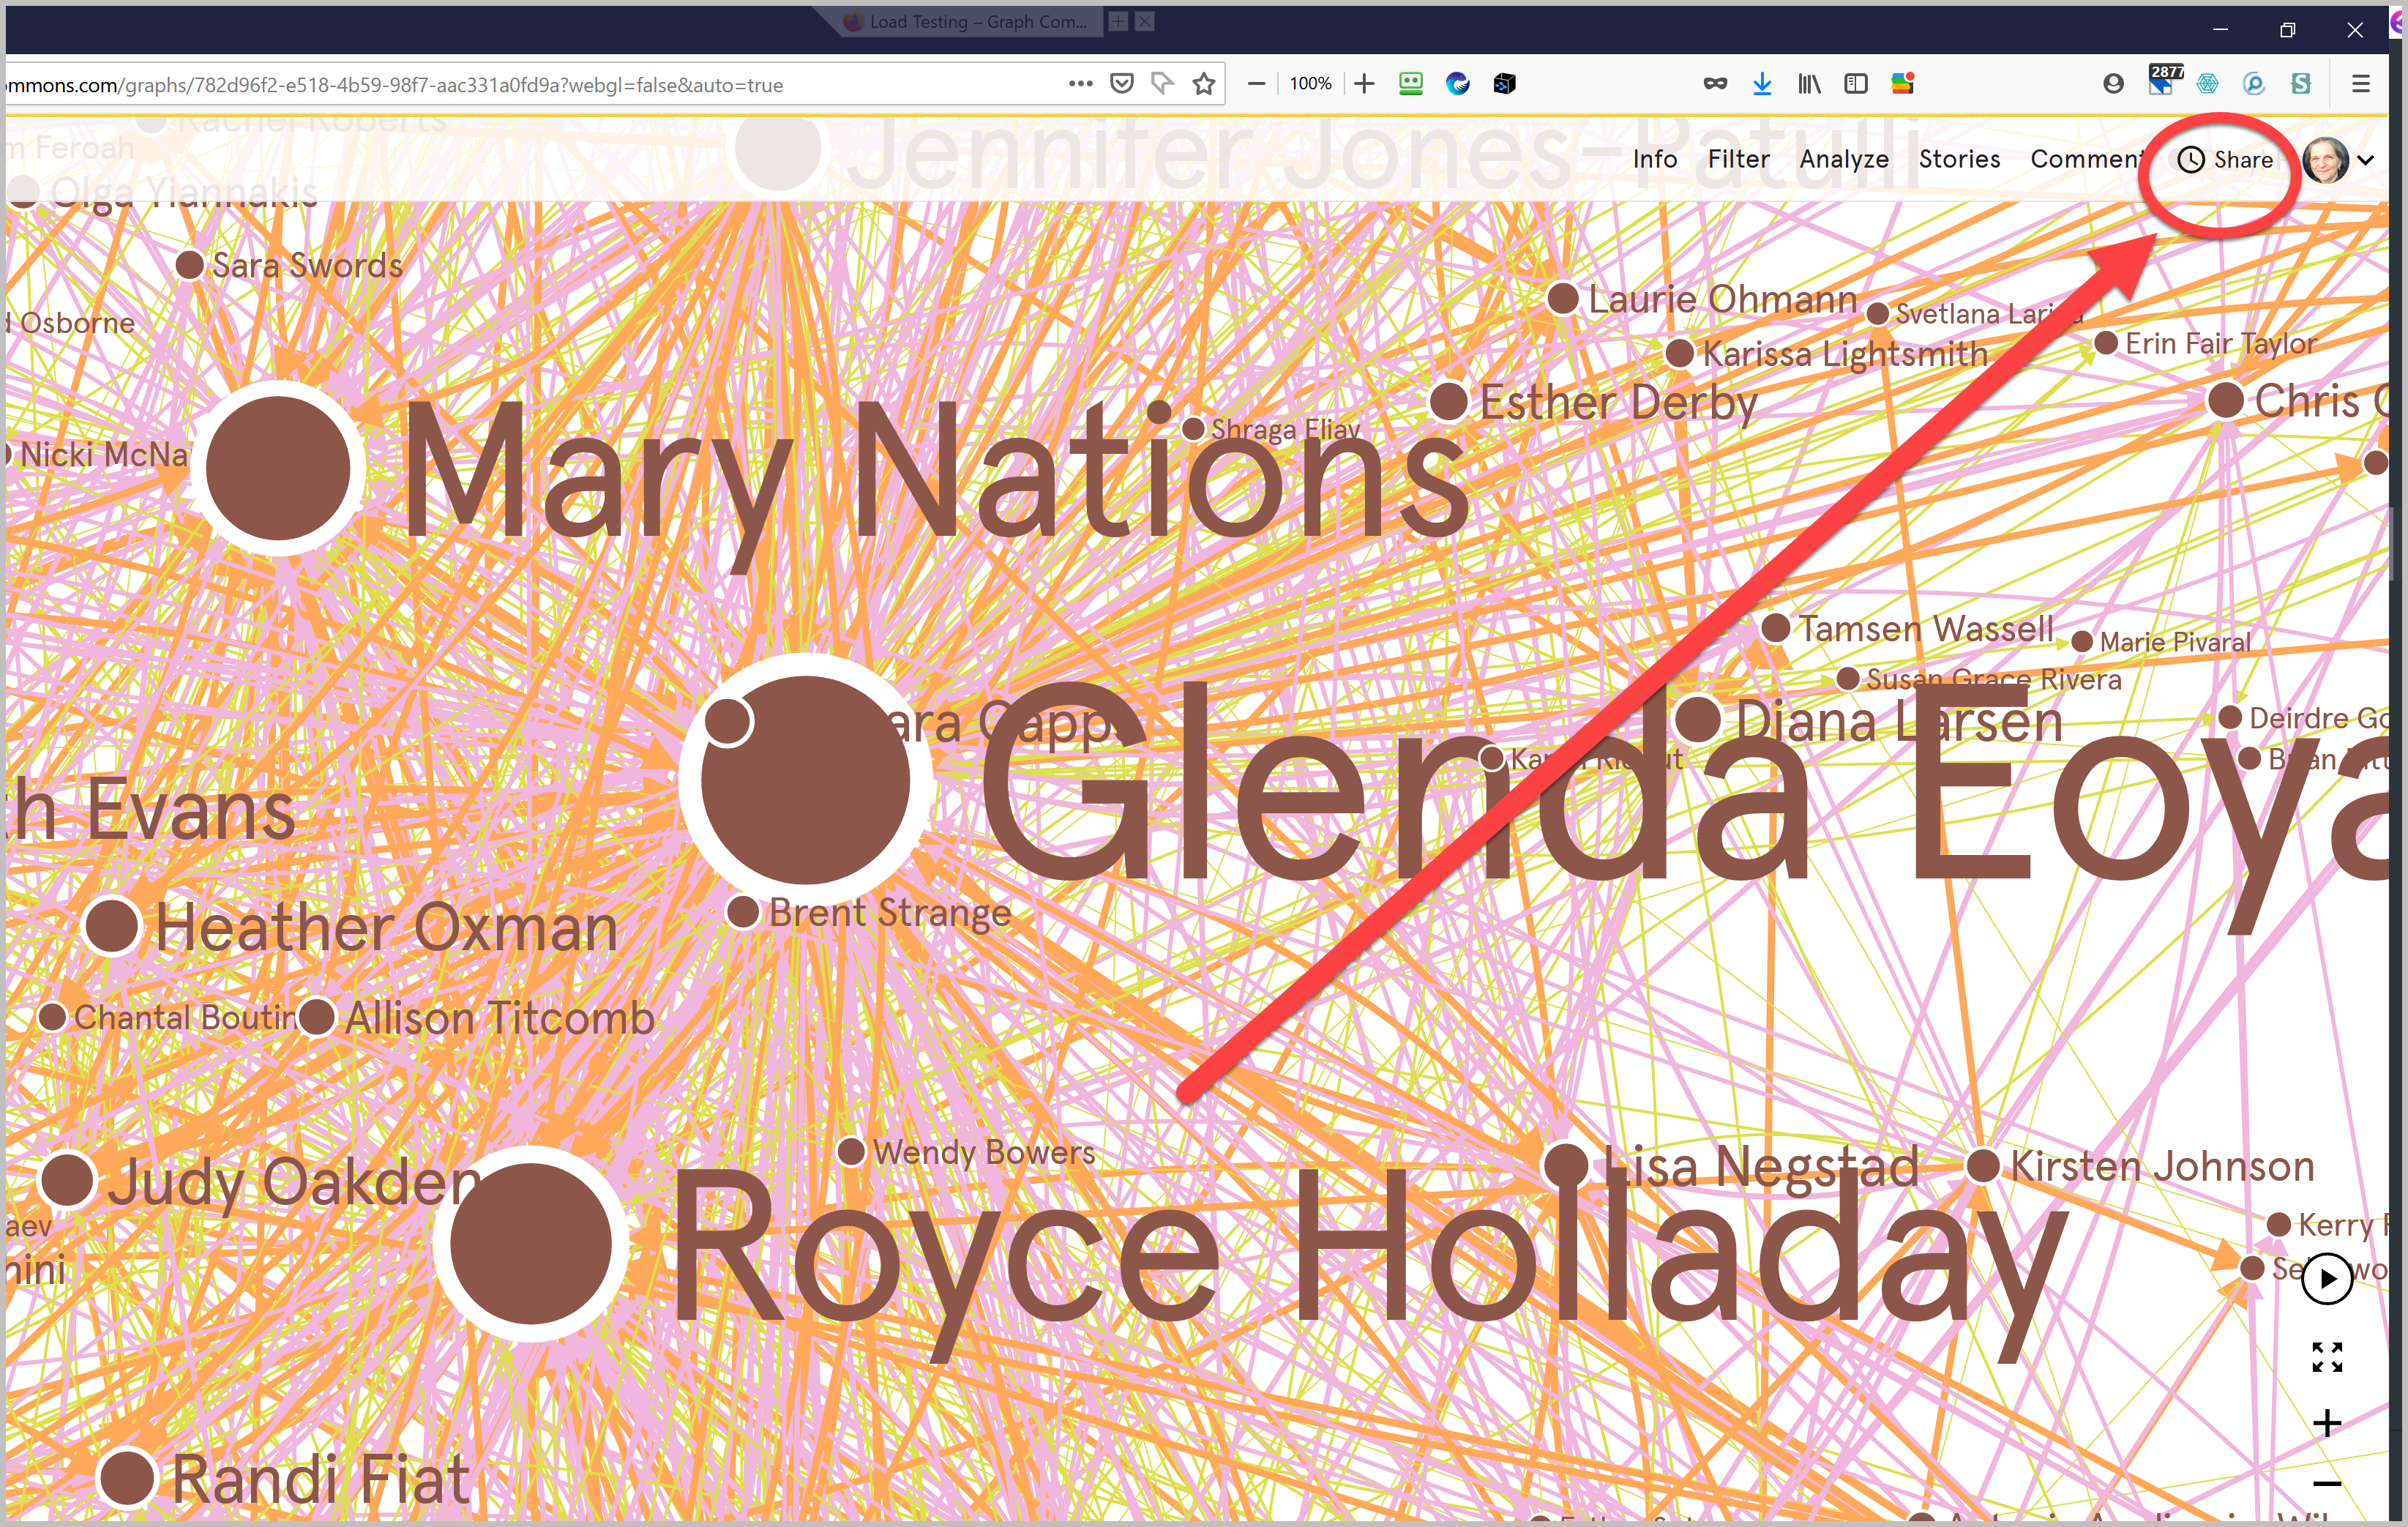This screenshot has height=1527, width=2408.
Task: Click the Heather Oxman node
Action: coord(111,926)
